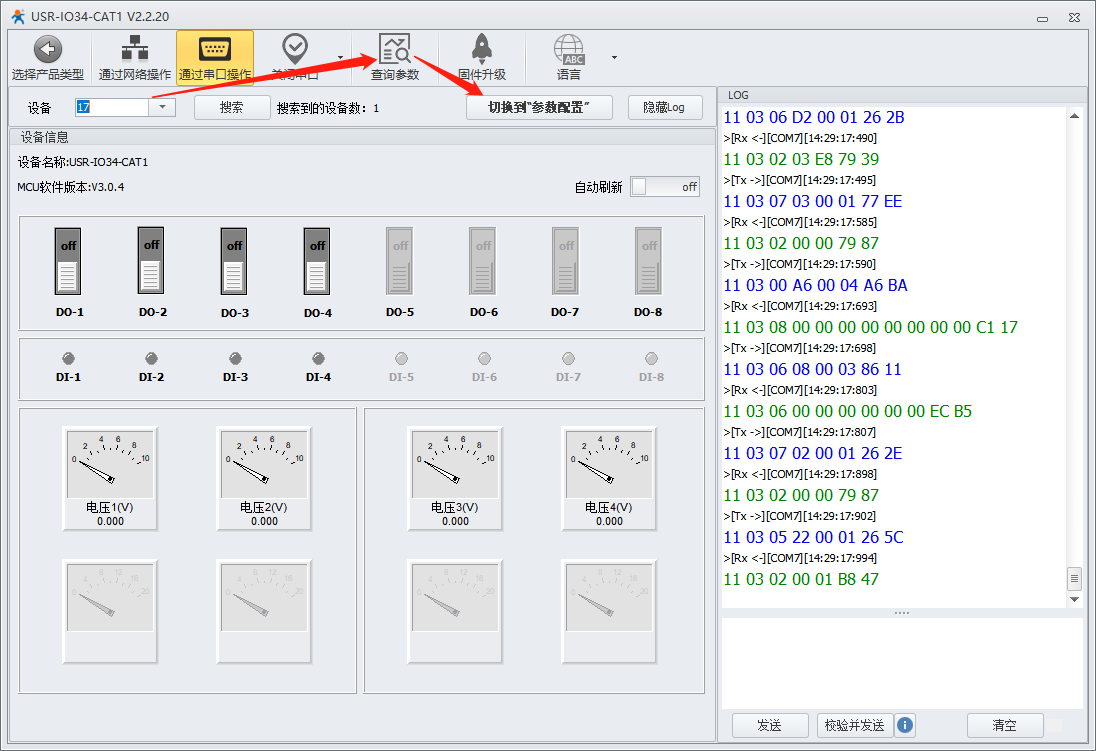Click the blue info icon beside verify send
Image resolution: width=1096 pixels, height=751 pixels.
pos(904,725)
